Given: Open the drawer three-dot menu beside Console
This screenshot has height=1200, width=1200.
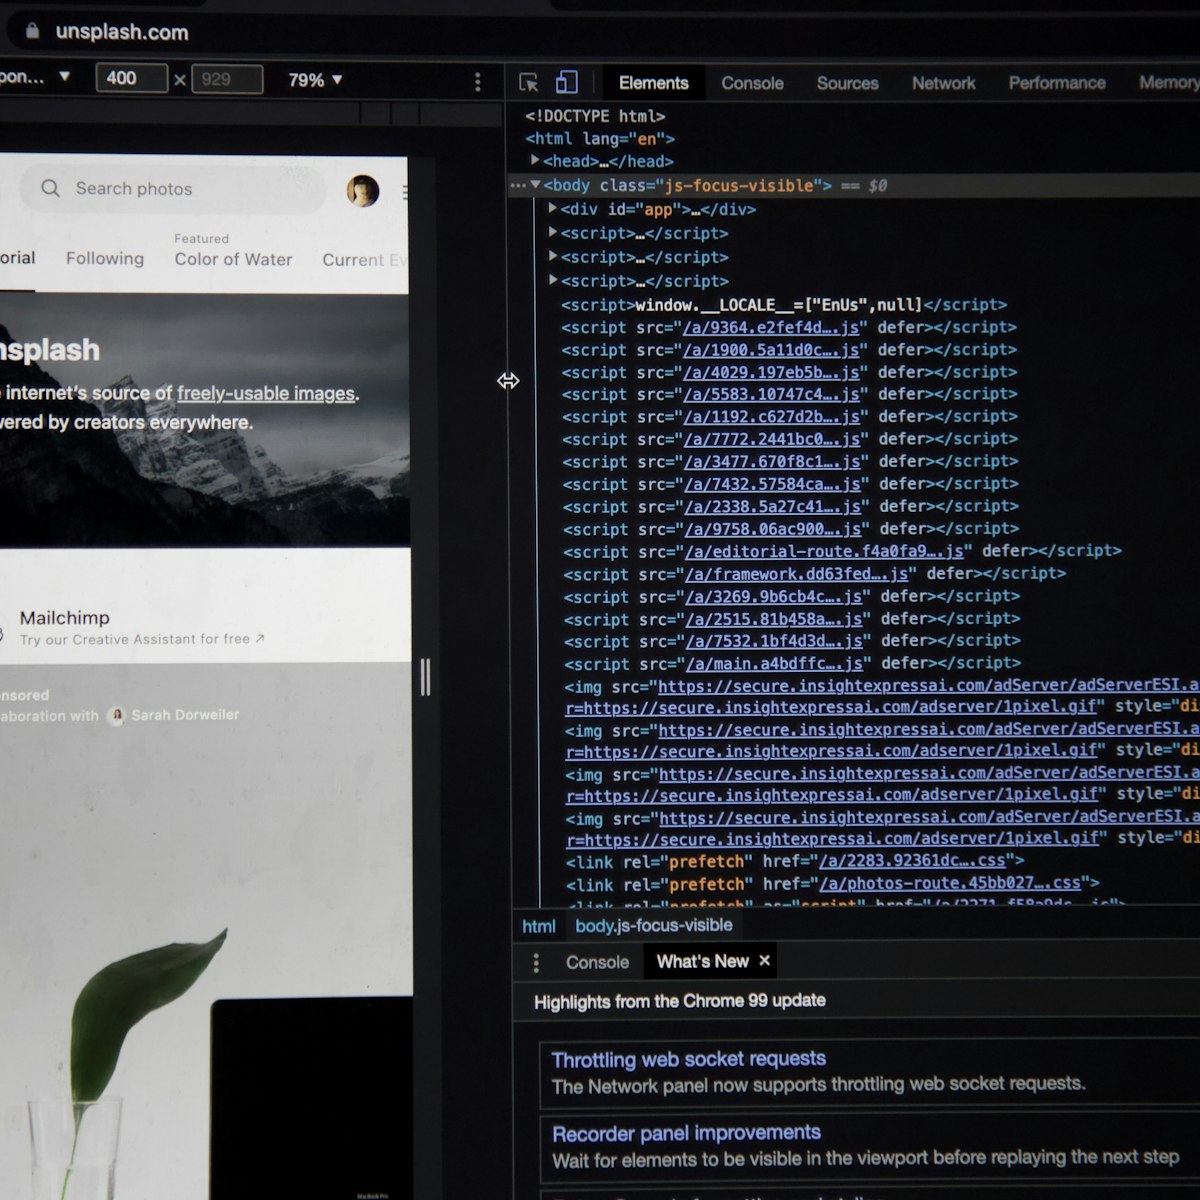Looking at the screenshot, I should coord(536,962).
